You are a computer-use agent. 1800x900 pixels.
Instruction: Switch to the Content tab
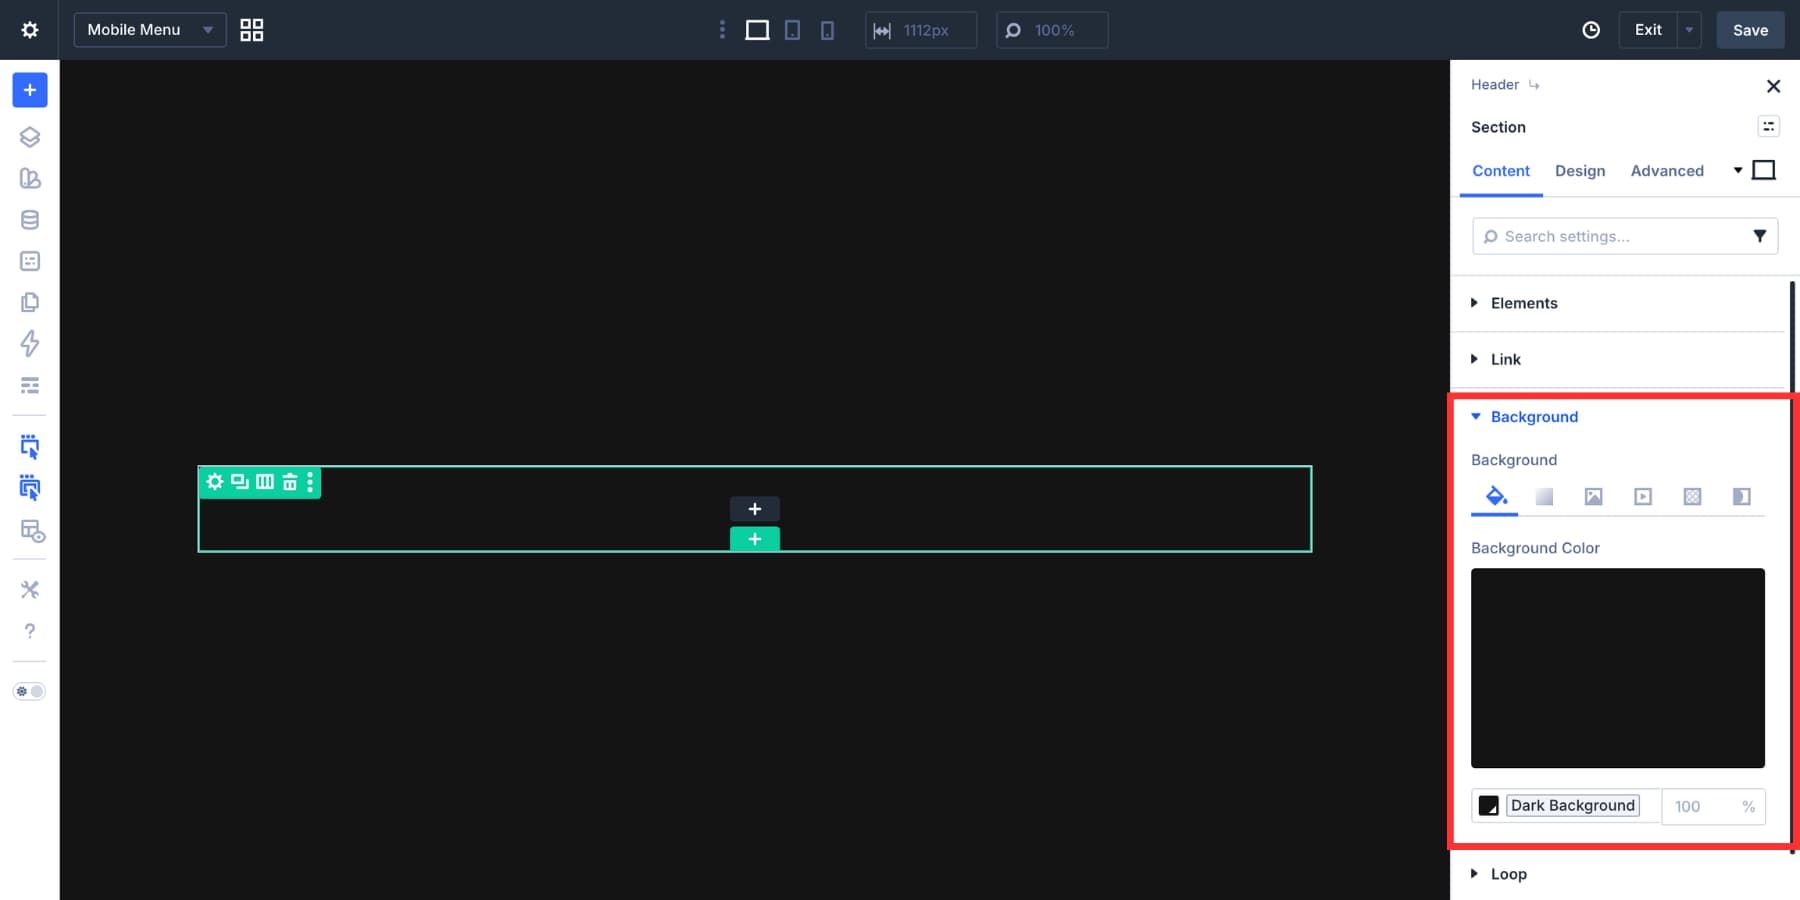[x=1501, y=171]
